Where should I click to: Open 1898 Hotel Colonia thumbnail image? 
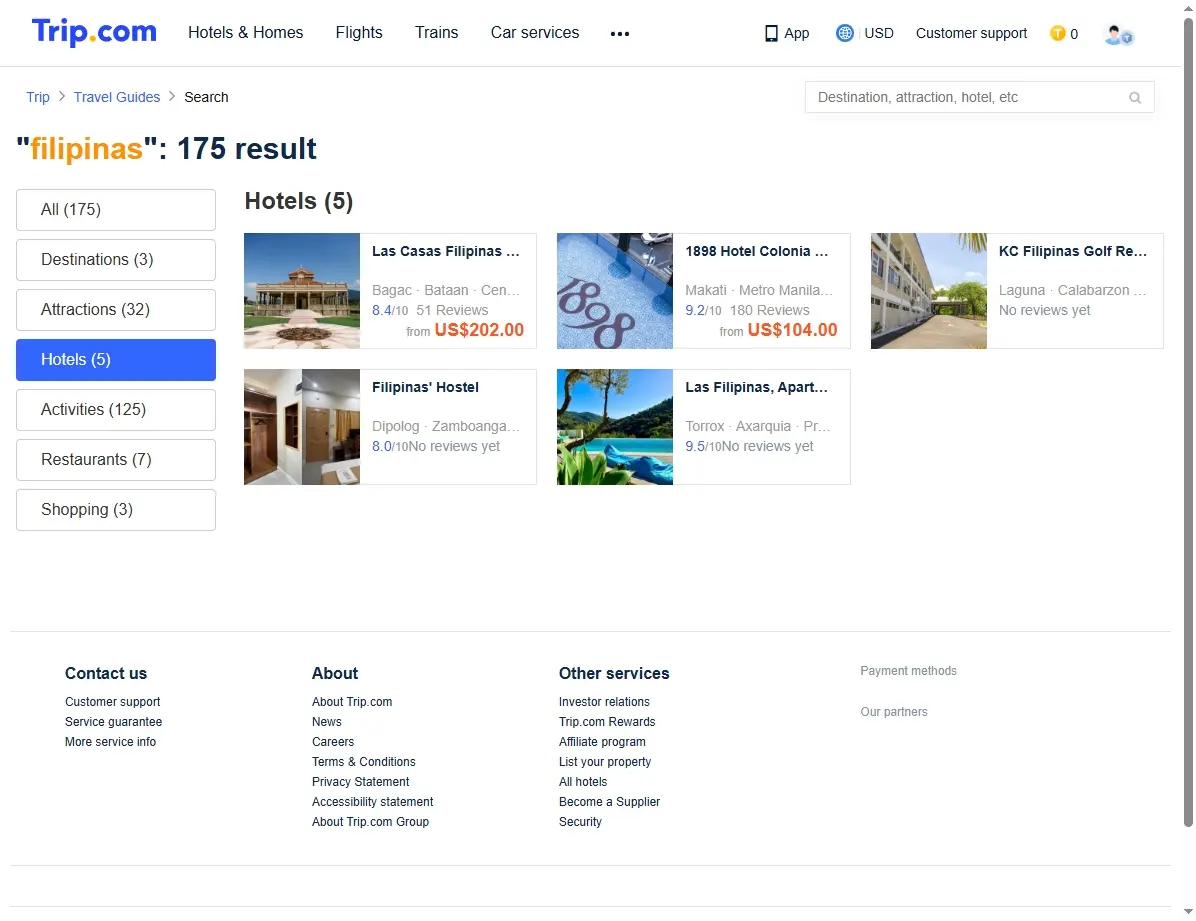(615, 291)
